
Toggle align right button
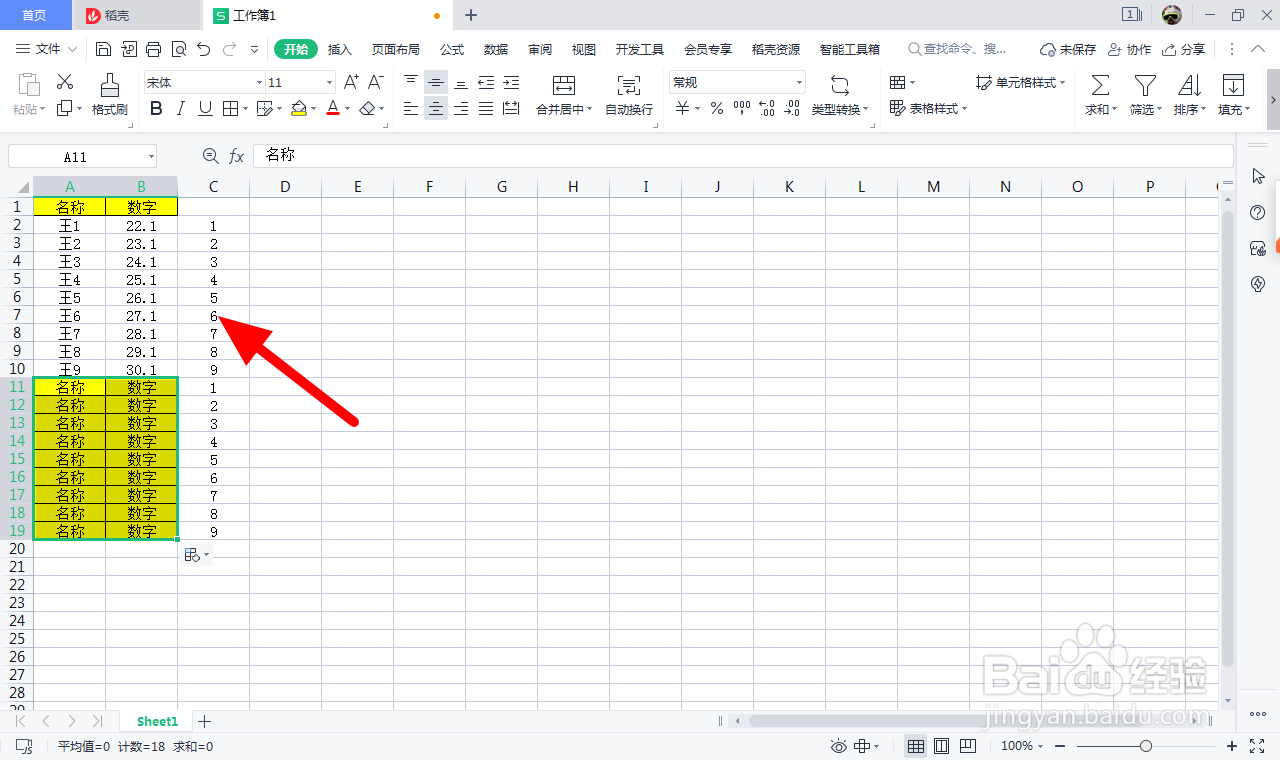[461, 109]
